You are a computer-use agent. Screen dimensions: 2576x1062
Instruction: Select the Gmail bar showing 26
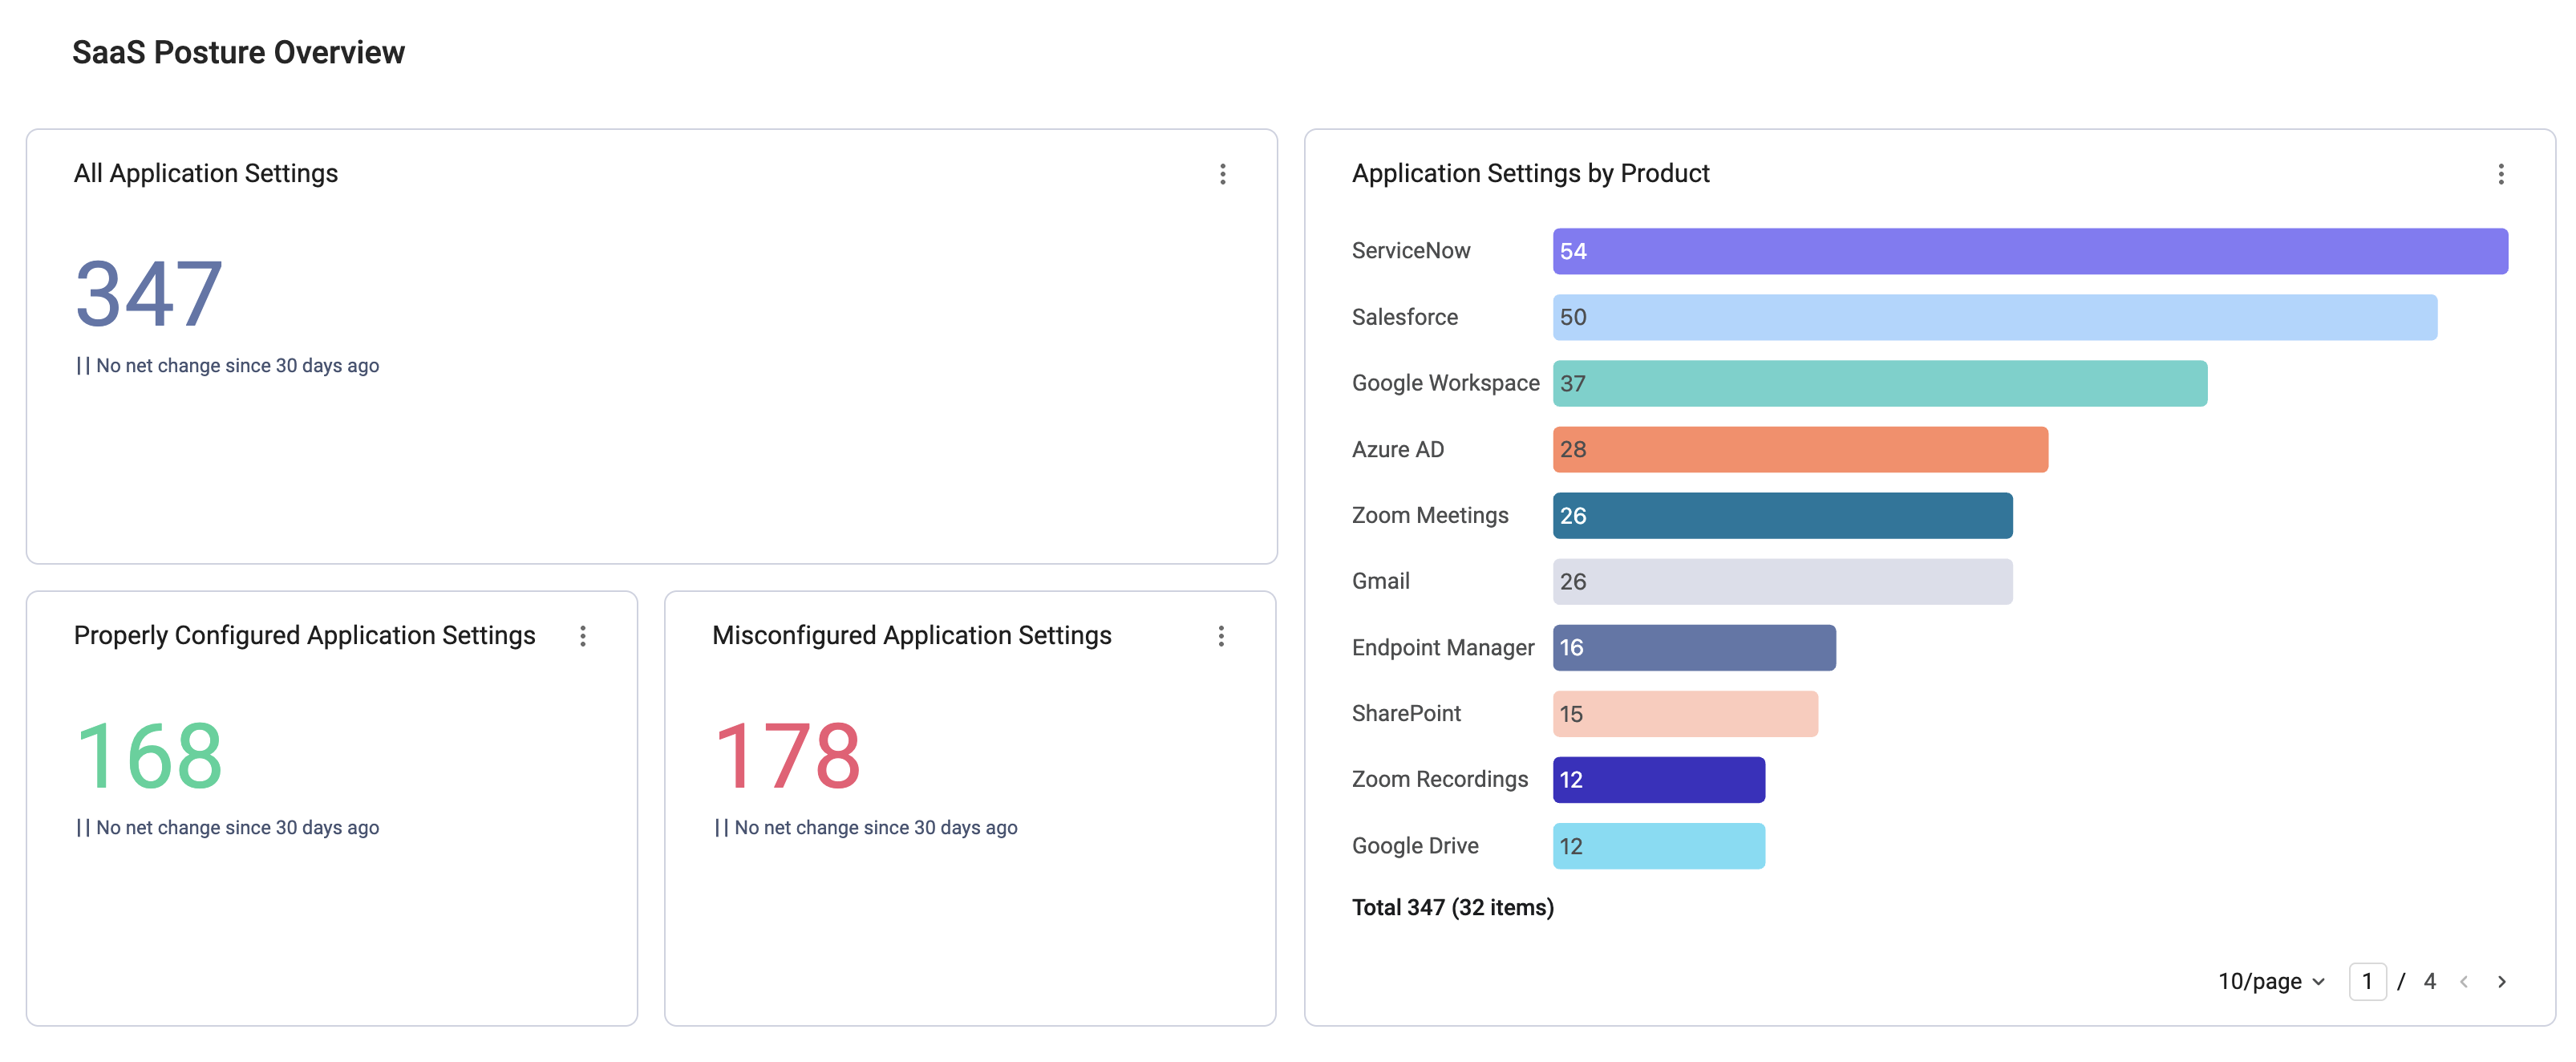coord(1783,581)
